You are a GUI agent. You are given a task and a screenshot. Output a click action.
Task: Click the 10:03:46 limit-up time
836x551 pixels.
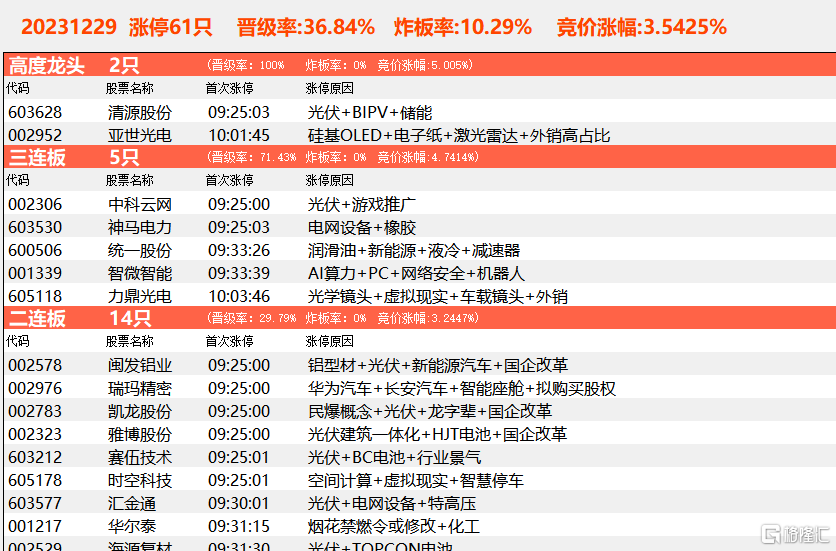pos(239,296)
